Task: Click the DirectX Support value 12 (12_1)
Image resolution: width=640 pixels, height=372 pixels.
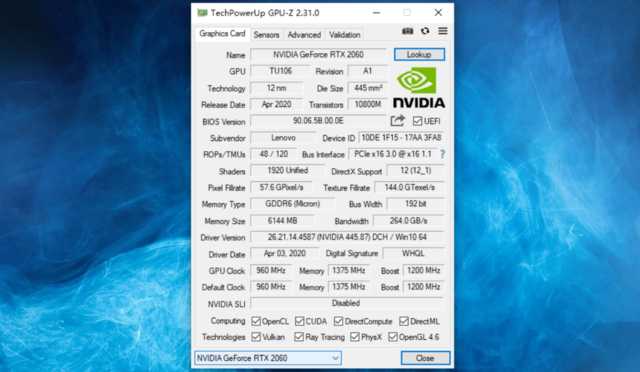Action: (416, 171)
